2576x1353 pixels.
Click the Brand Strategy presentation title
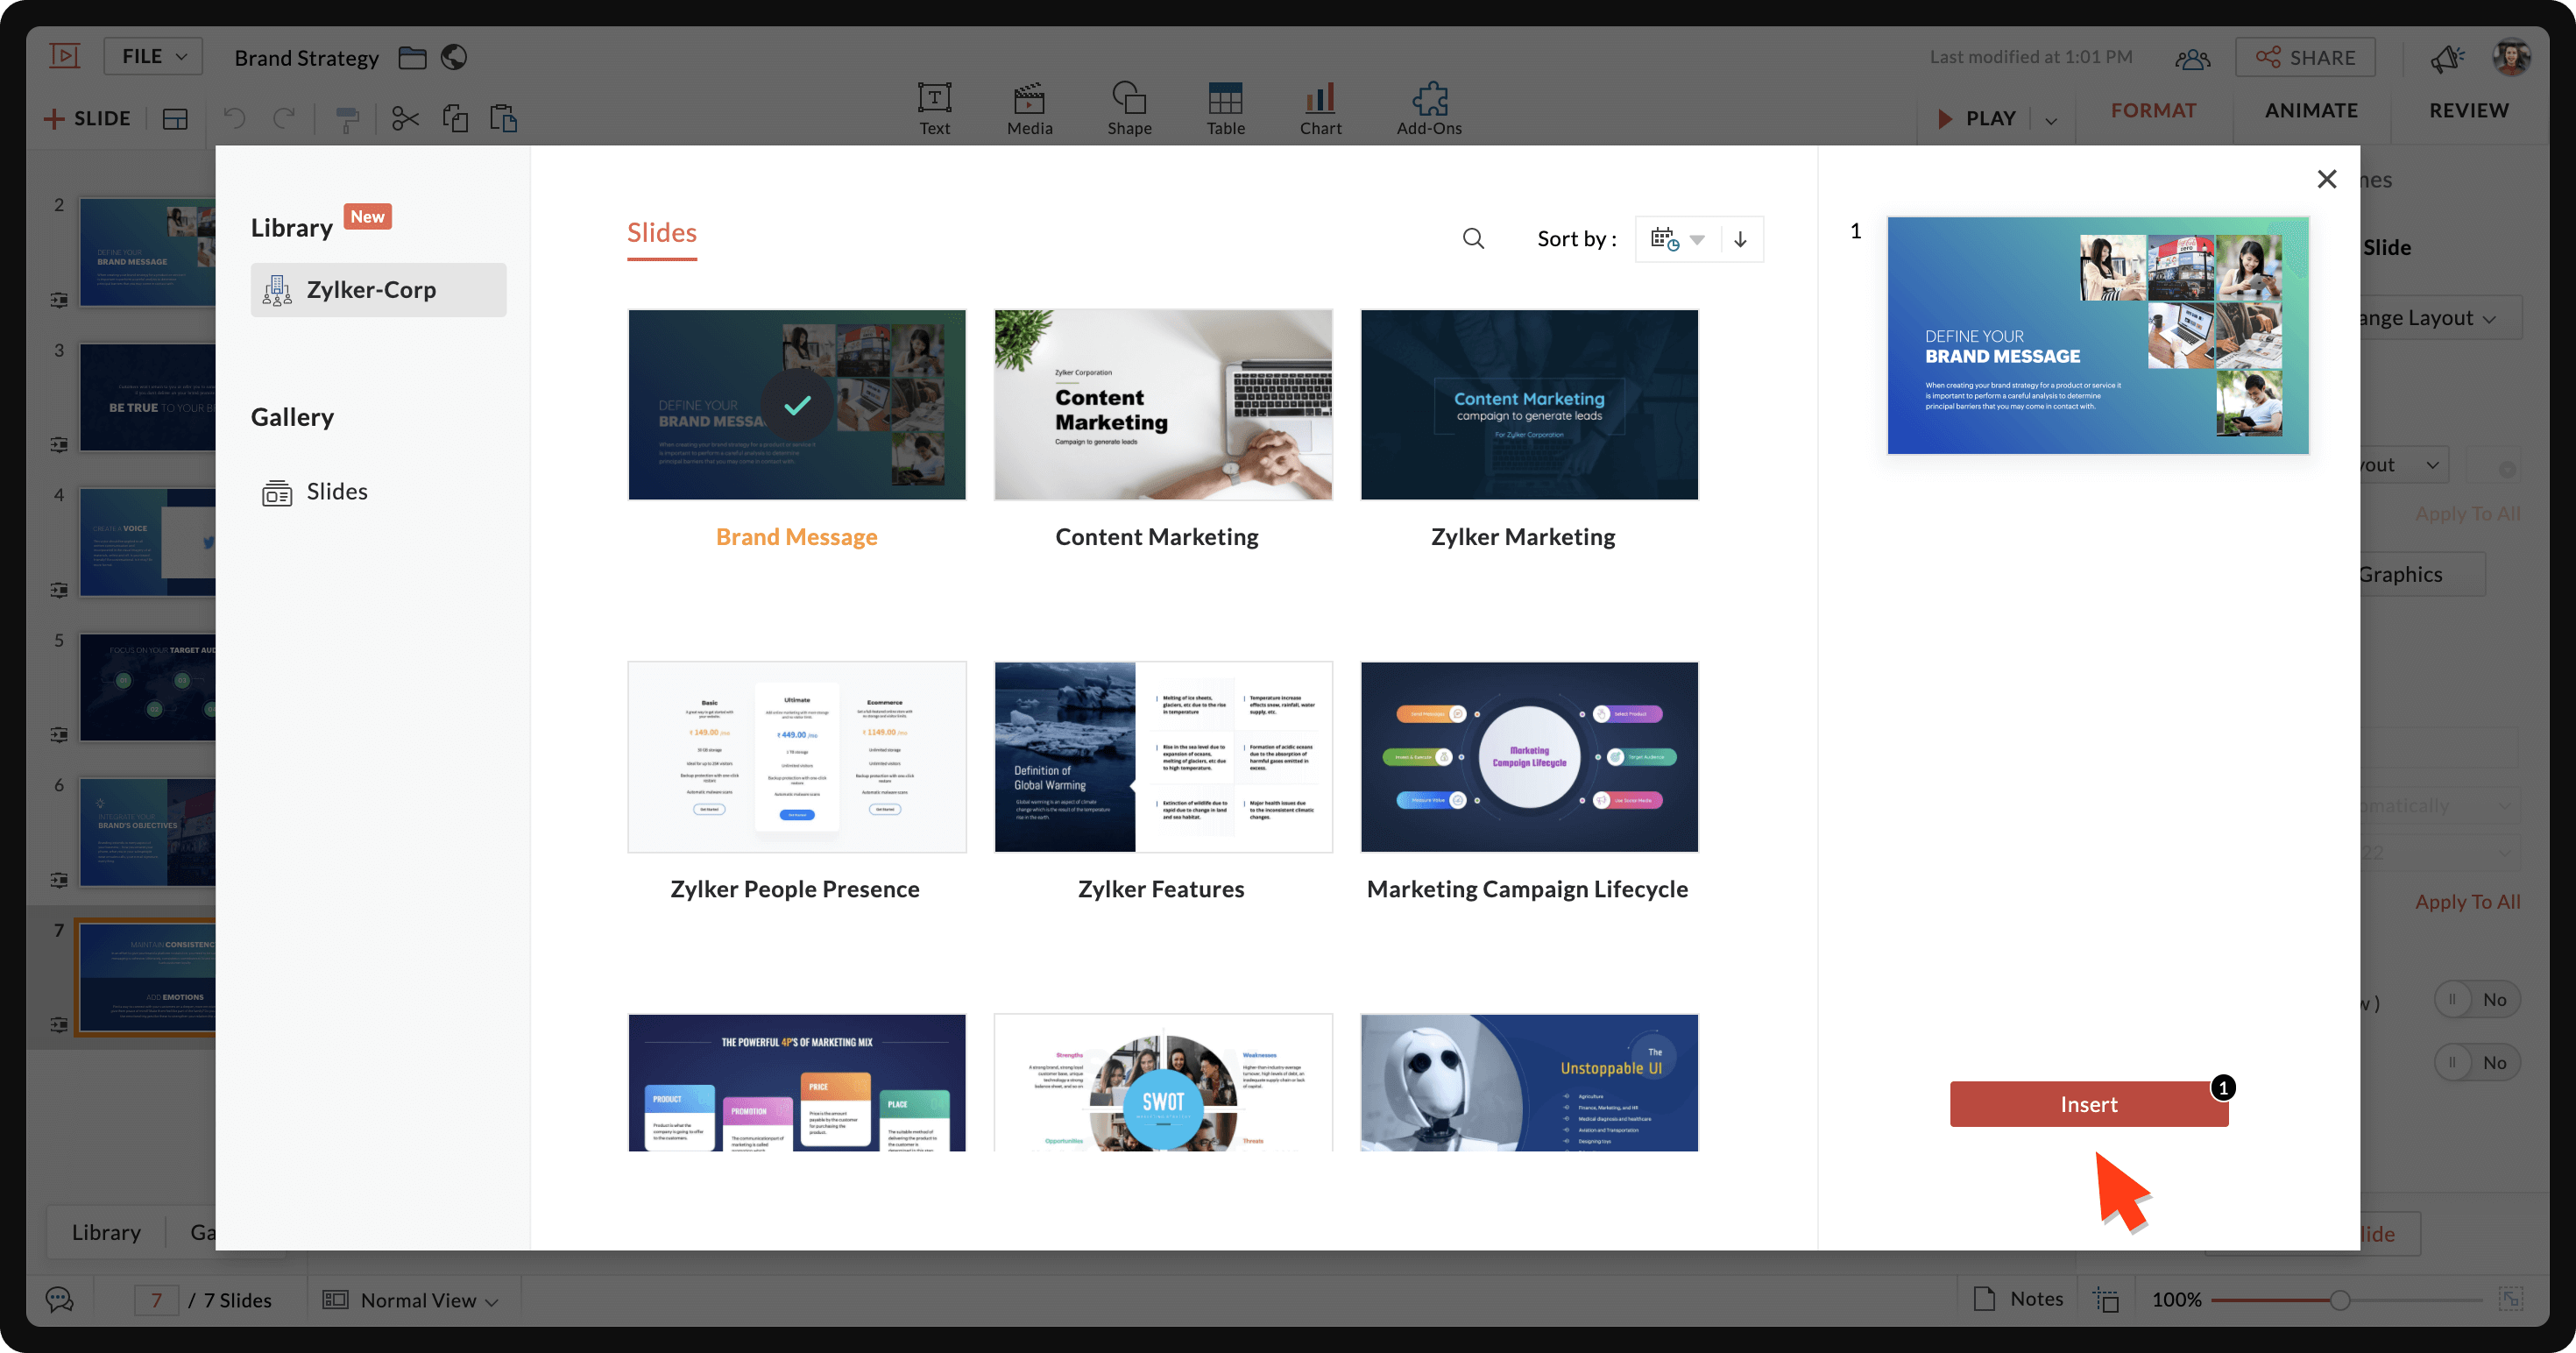tap(306, 58)
